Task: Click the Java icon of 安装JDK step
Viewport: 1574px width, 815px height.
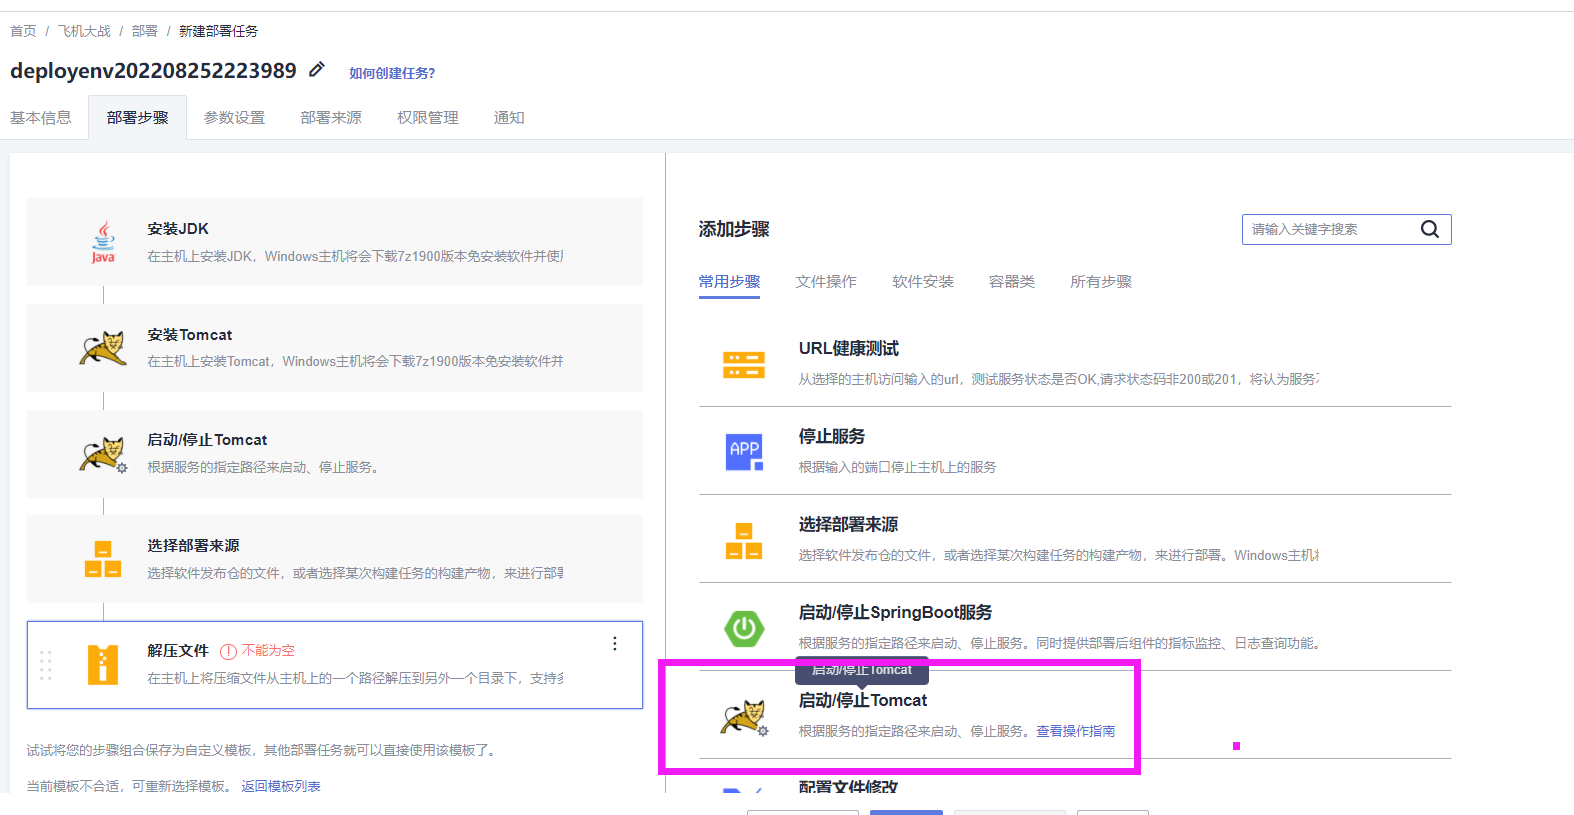Action: pos(103,242)
